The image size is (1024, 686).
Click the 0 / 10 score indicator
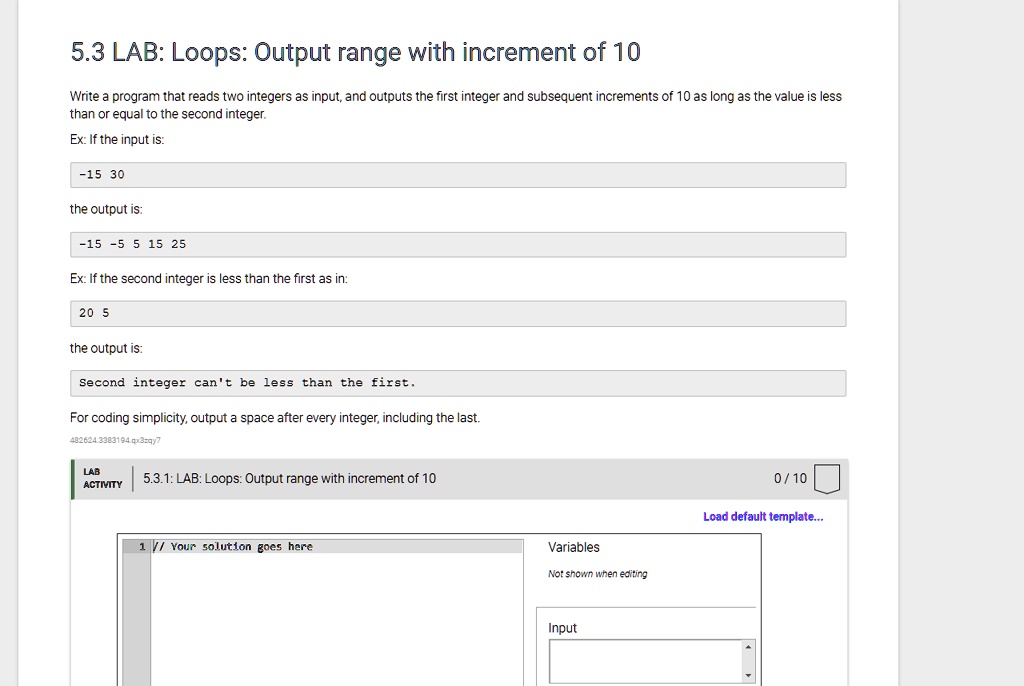[790, 479]
